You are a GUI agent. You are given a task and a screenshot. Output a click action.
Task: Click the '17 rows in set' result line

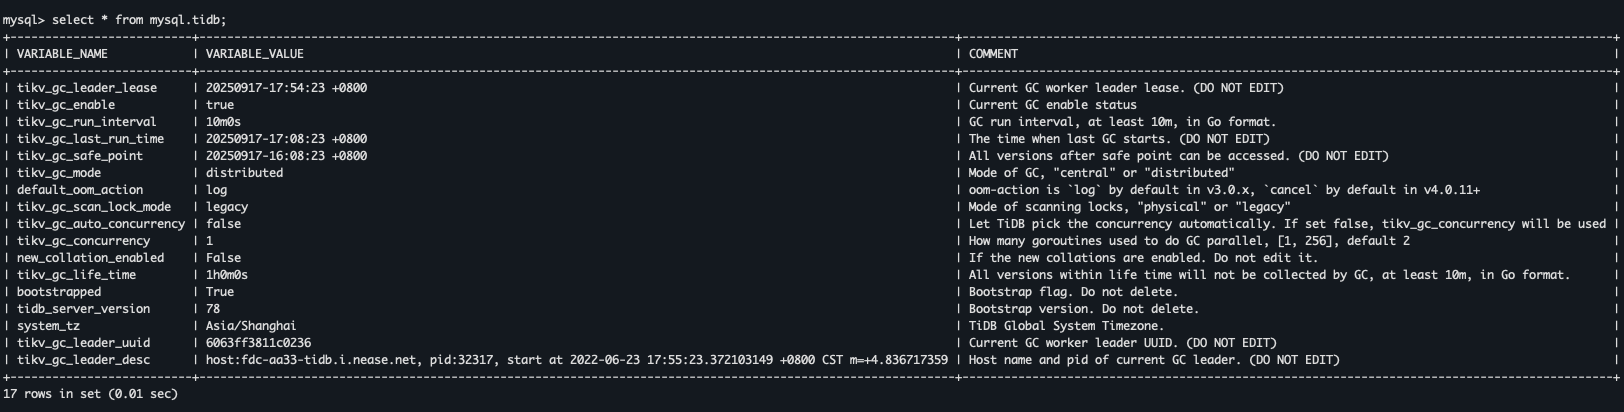(x=90, y=394)
